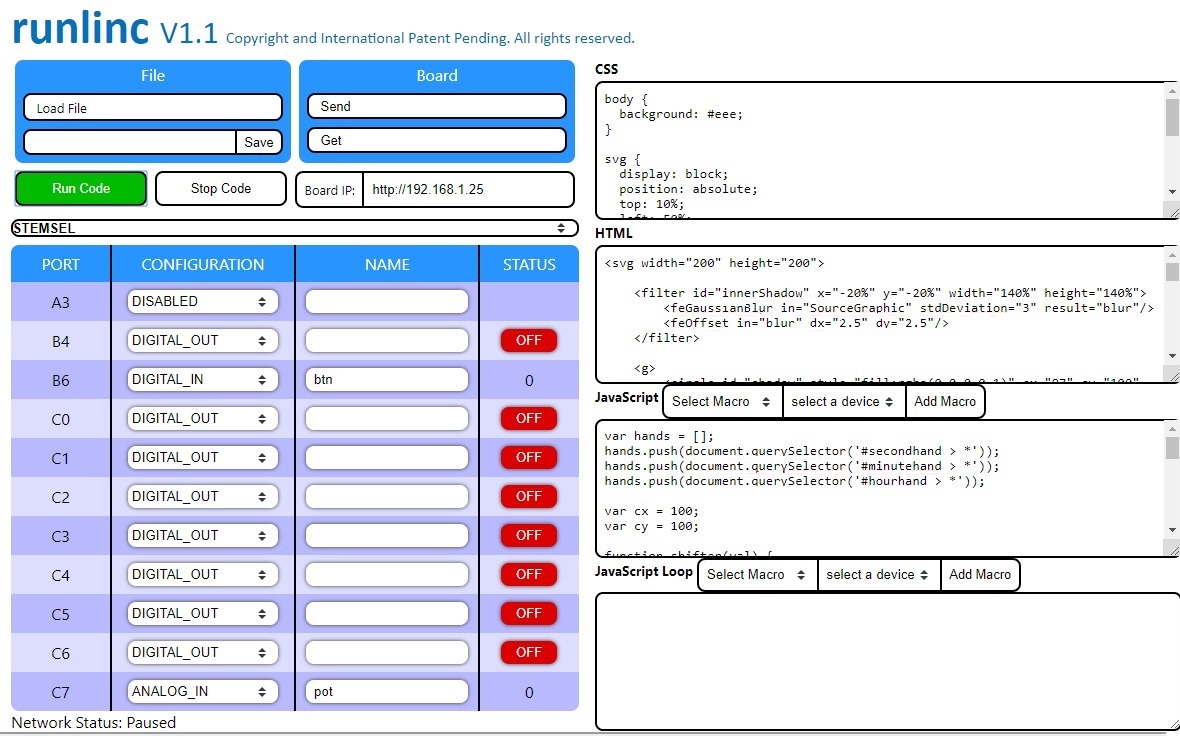Click the Board IP address field
The width and height of the screenshot is (1180, 736).
pyautogui.click(x=467, y=189)
